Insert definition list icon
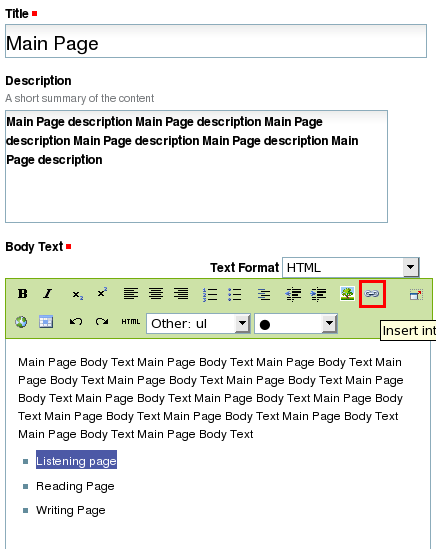This screenshot has width=436, height=549. click(x=264, y=294)
